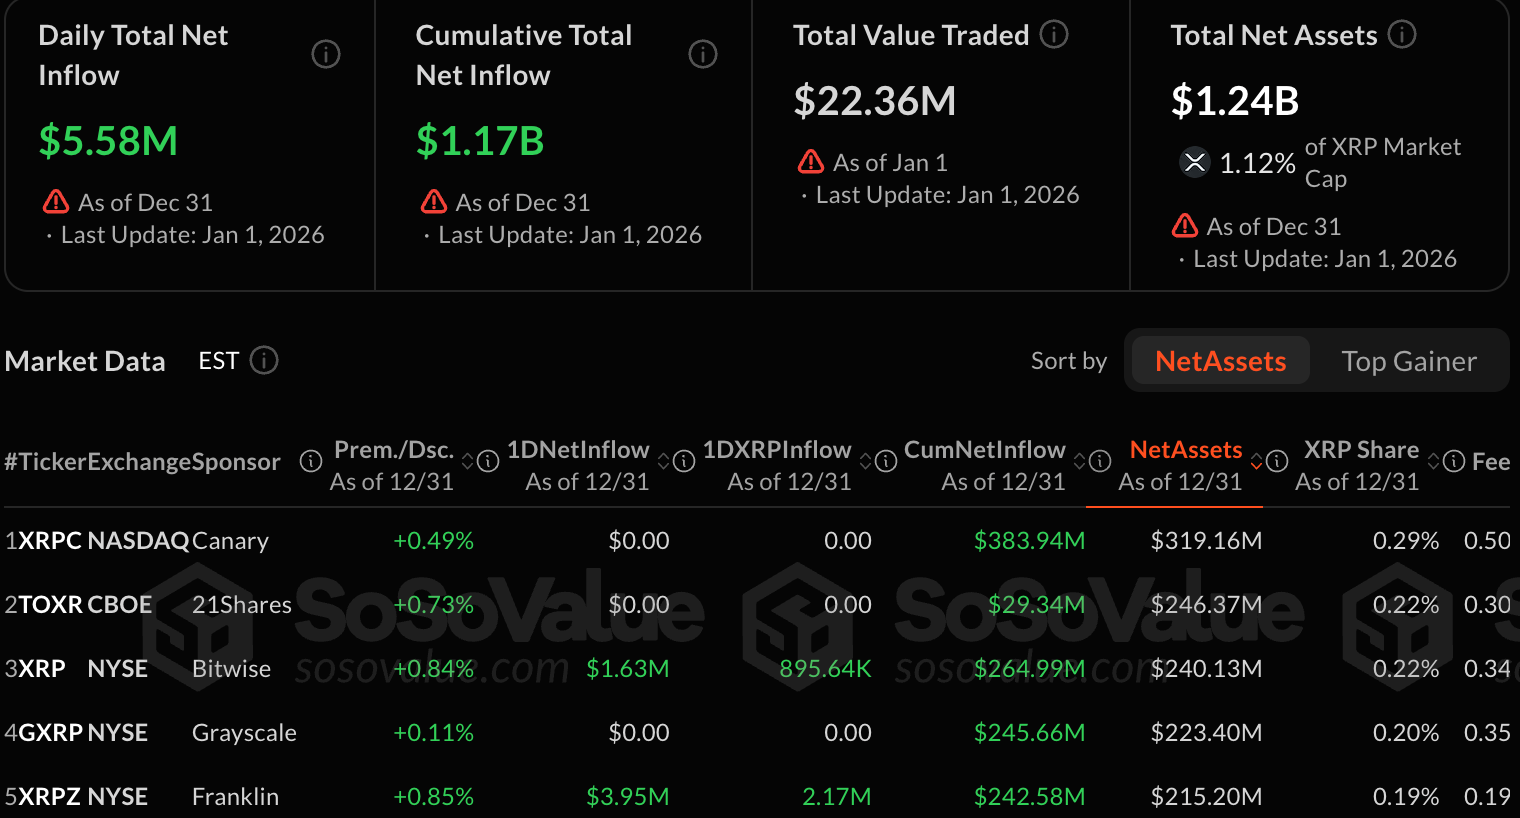Sort by the 1DNetInflow column arrows
This screenshot has width=1520, height=818.
coord(663,461)
